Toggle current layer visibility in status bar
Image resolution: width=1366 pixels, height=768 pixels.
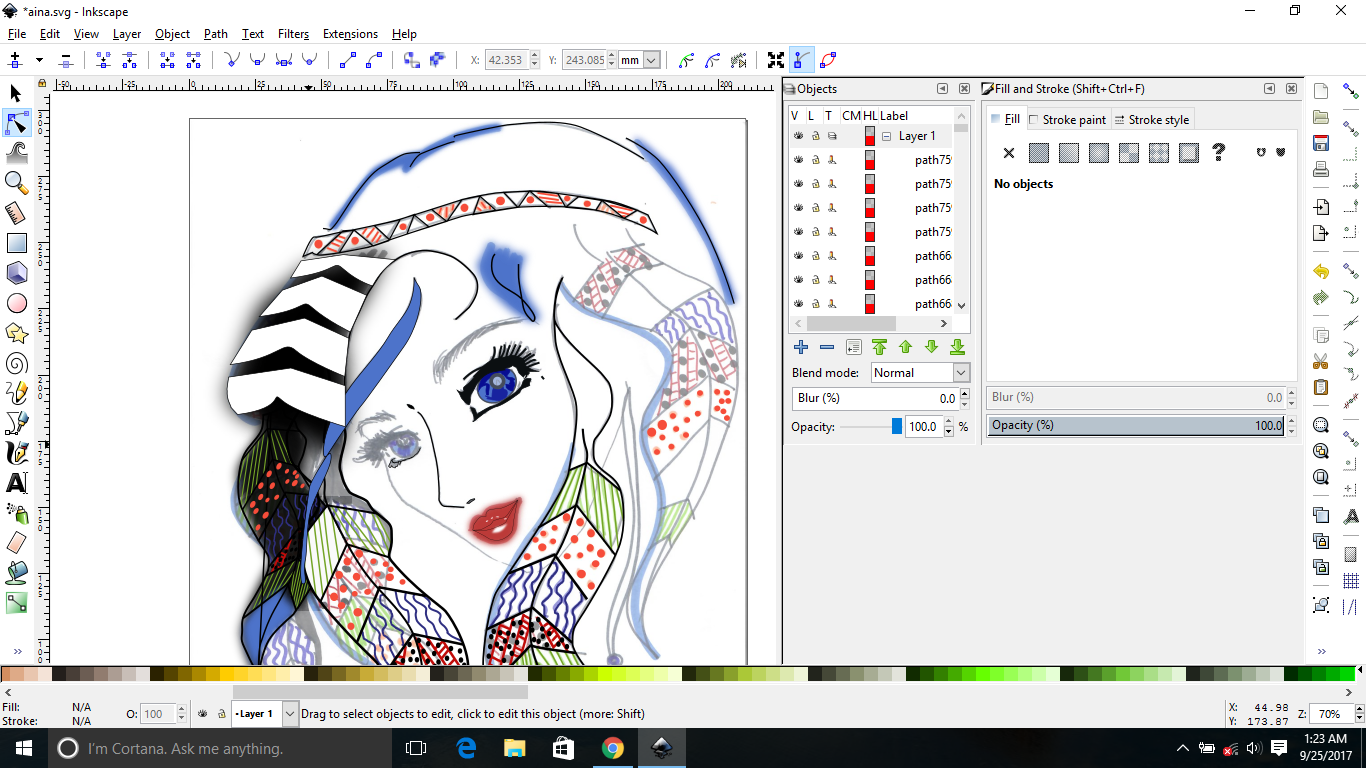(204, 714)
